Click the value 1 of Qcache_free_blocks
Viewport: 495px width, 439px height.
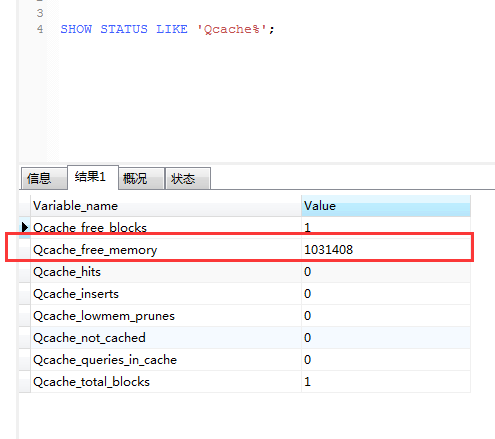[386, 227]
